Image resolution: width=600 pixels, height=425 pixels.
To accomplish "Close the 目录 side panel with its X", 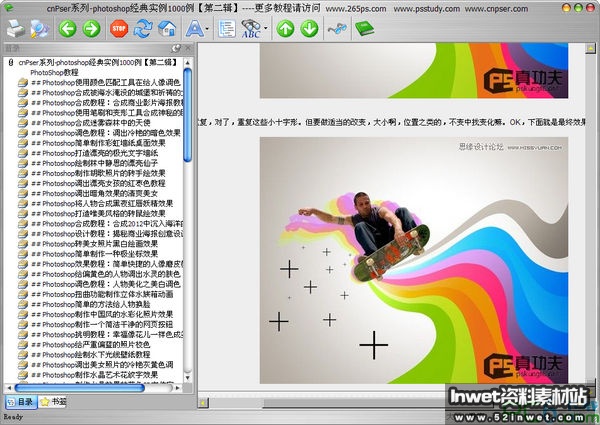I will (188, 48).
